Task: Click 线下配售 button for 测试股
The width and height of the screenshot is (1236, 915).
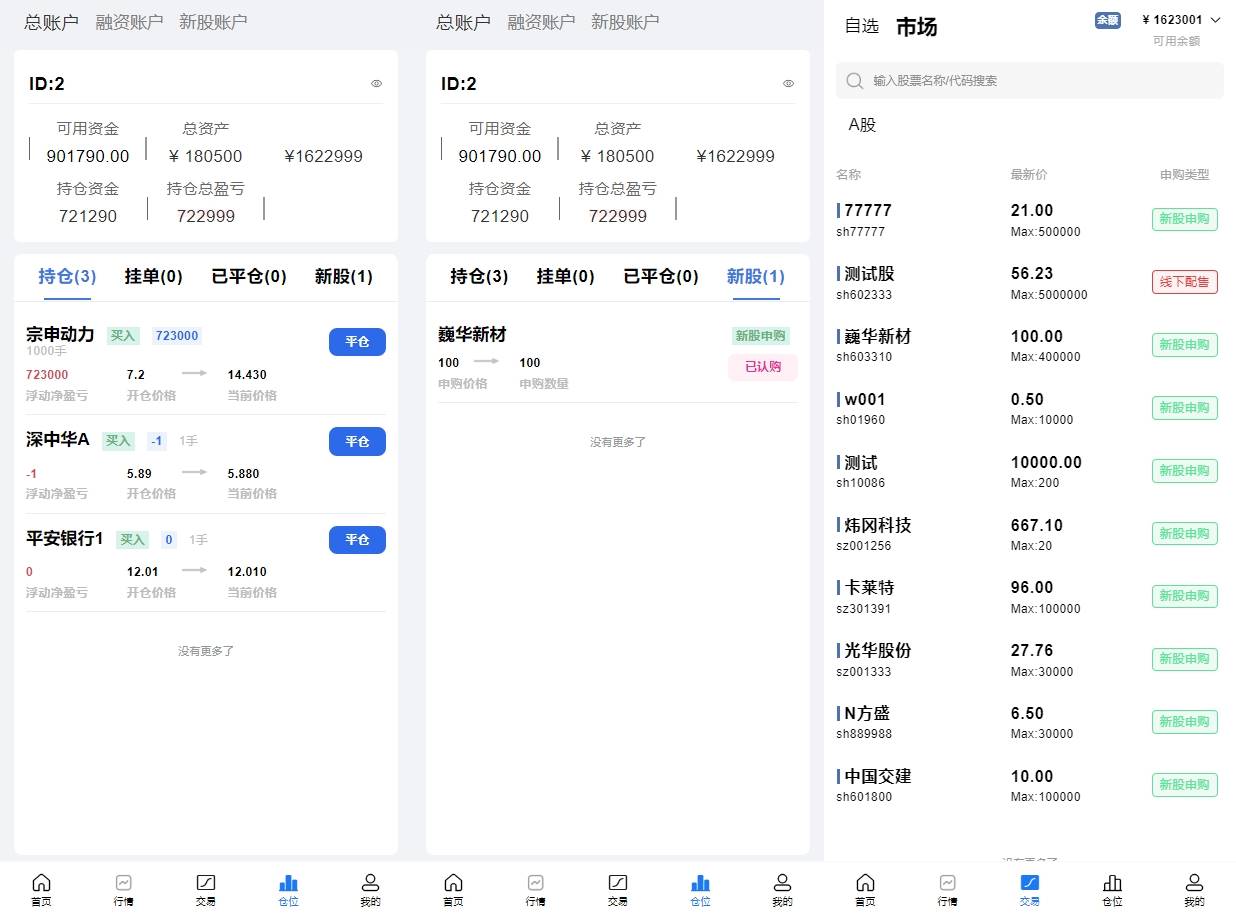Action: click(x=1184, y=282)
